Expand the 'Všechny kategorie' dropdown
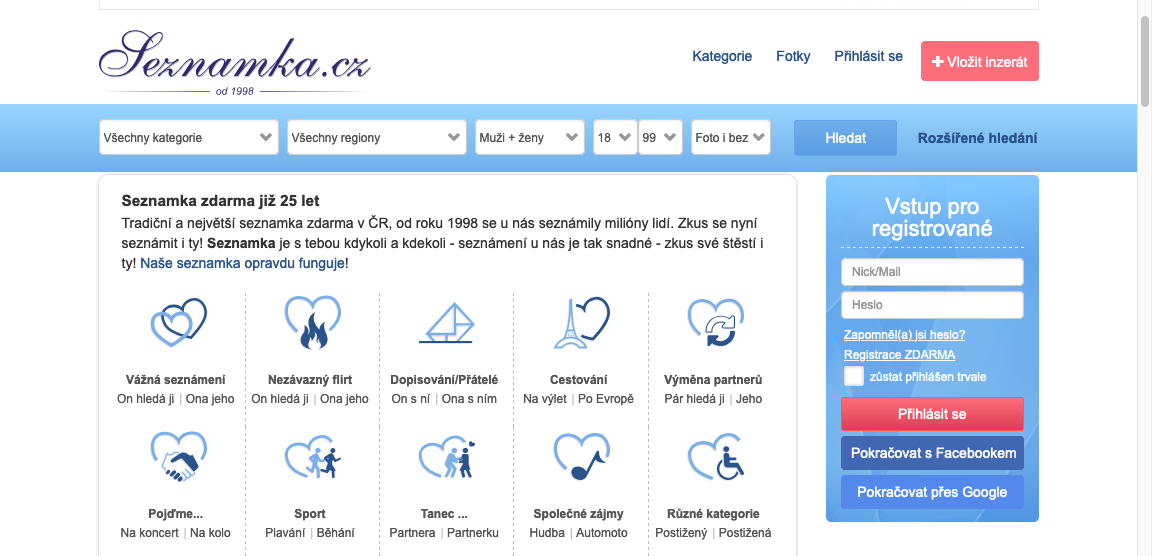The image size is (1152, 556). 188,138
